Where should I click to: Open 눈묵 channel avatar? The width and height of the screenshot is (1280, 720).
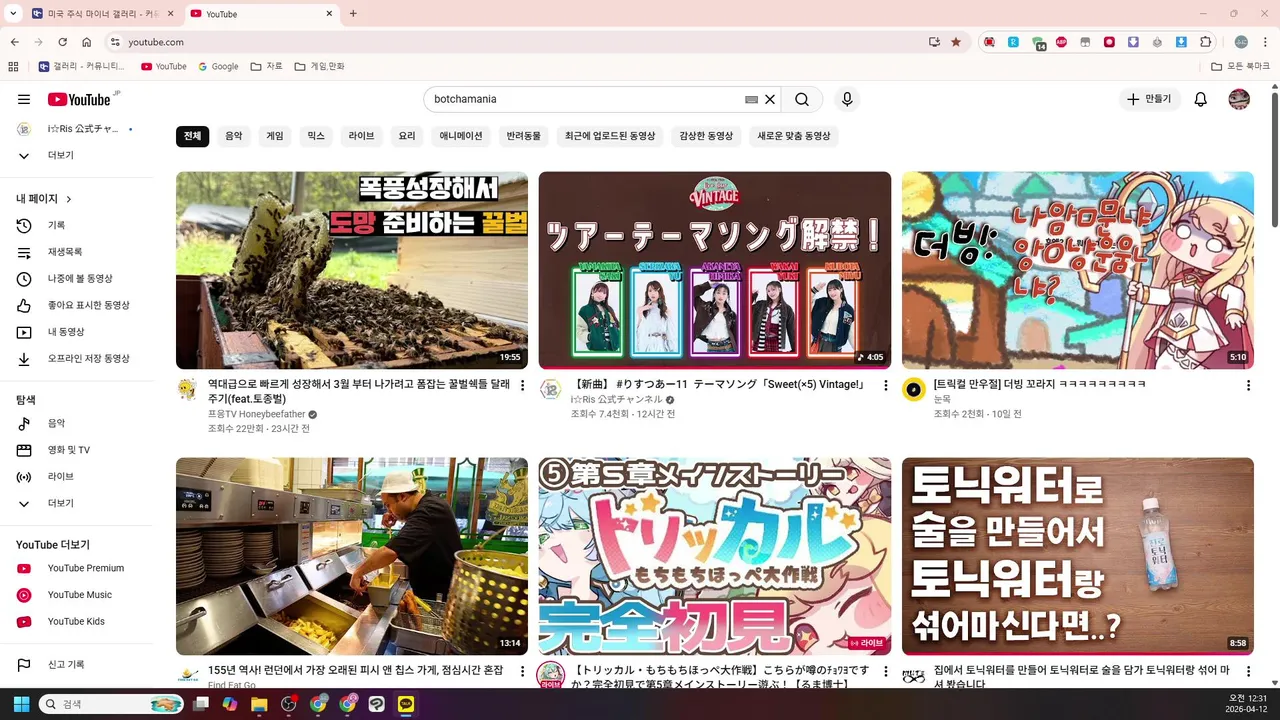pos(913,389)
